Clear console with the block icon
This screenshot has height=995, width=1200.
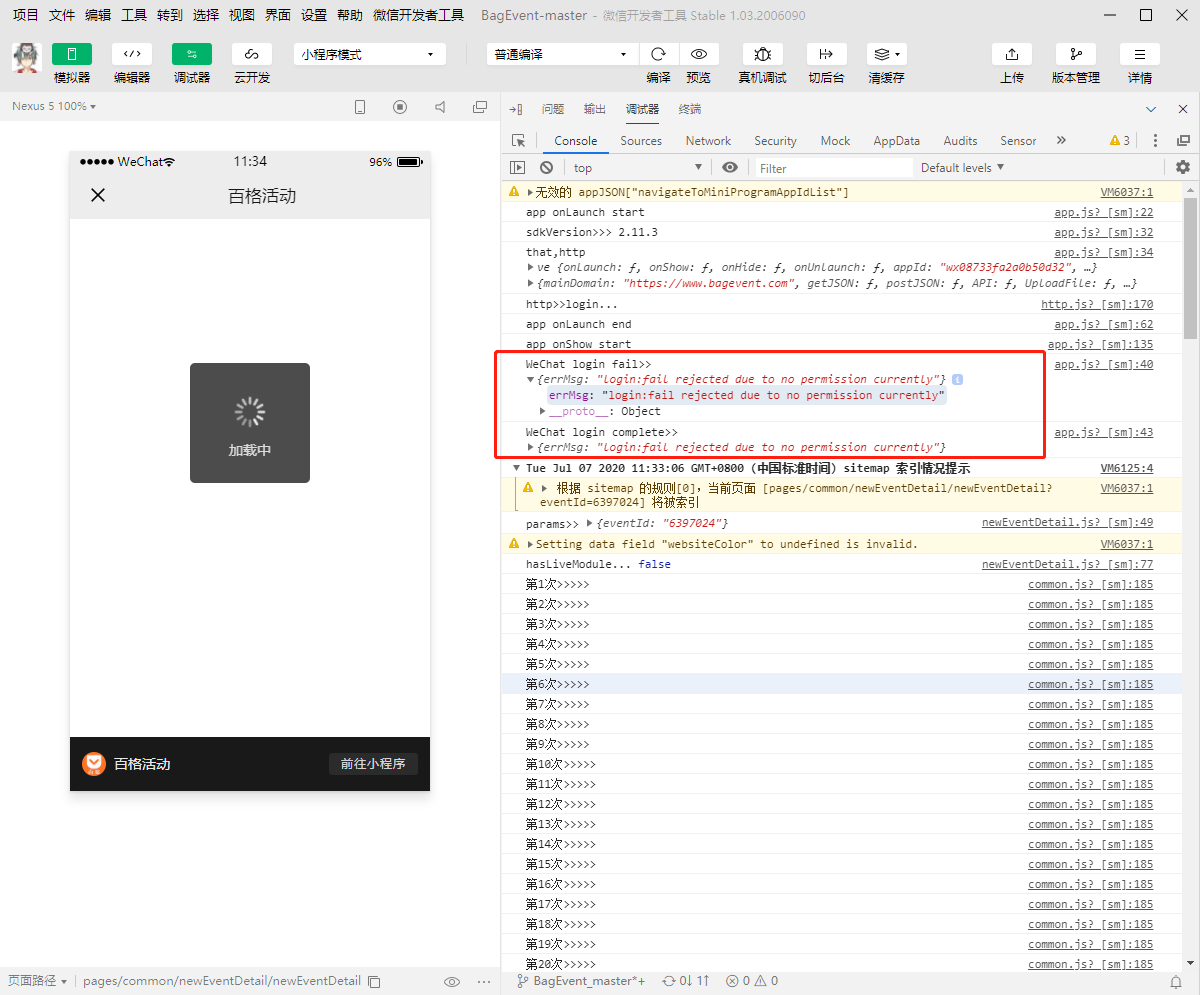[x=546, y=168]
